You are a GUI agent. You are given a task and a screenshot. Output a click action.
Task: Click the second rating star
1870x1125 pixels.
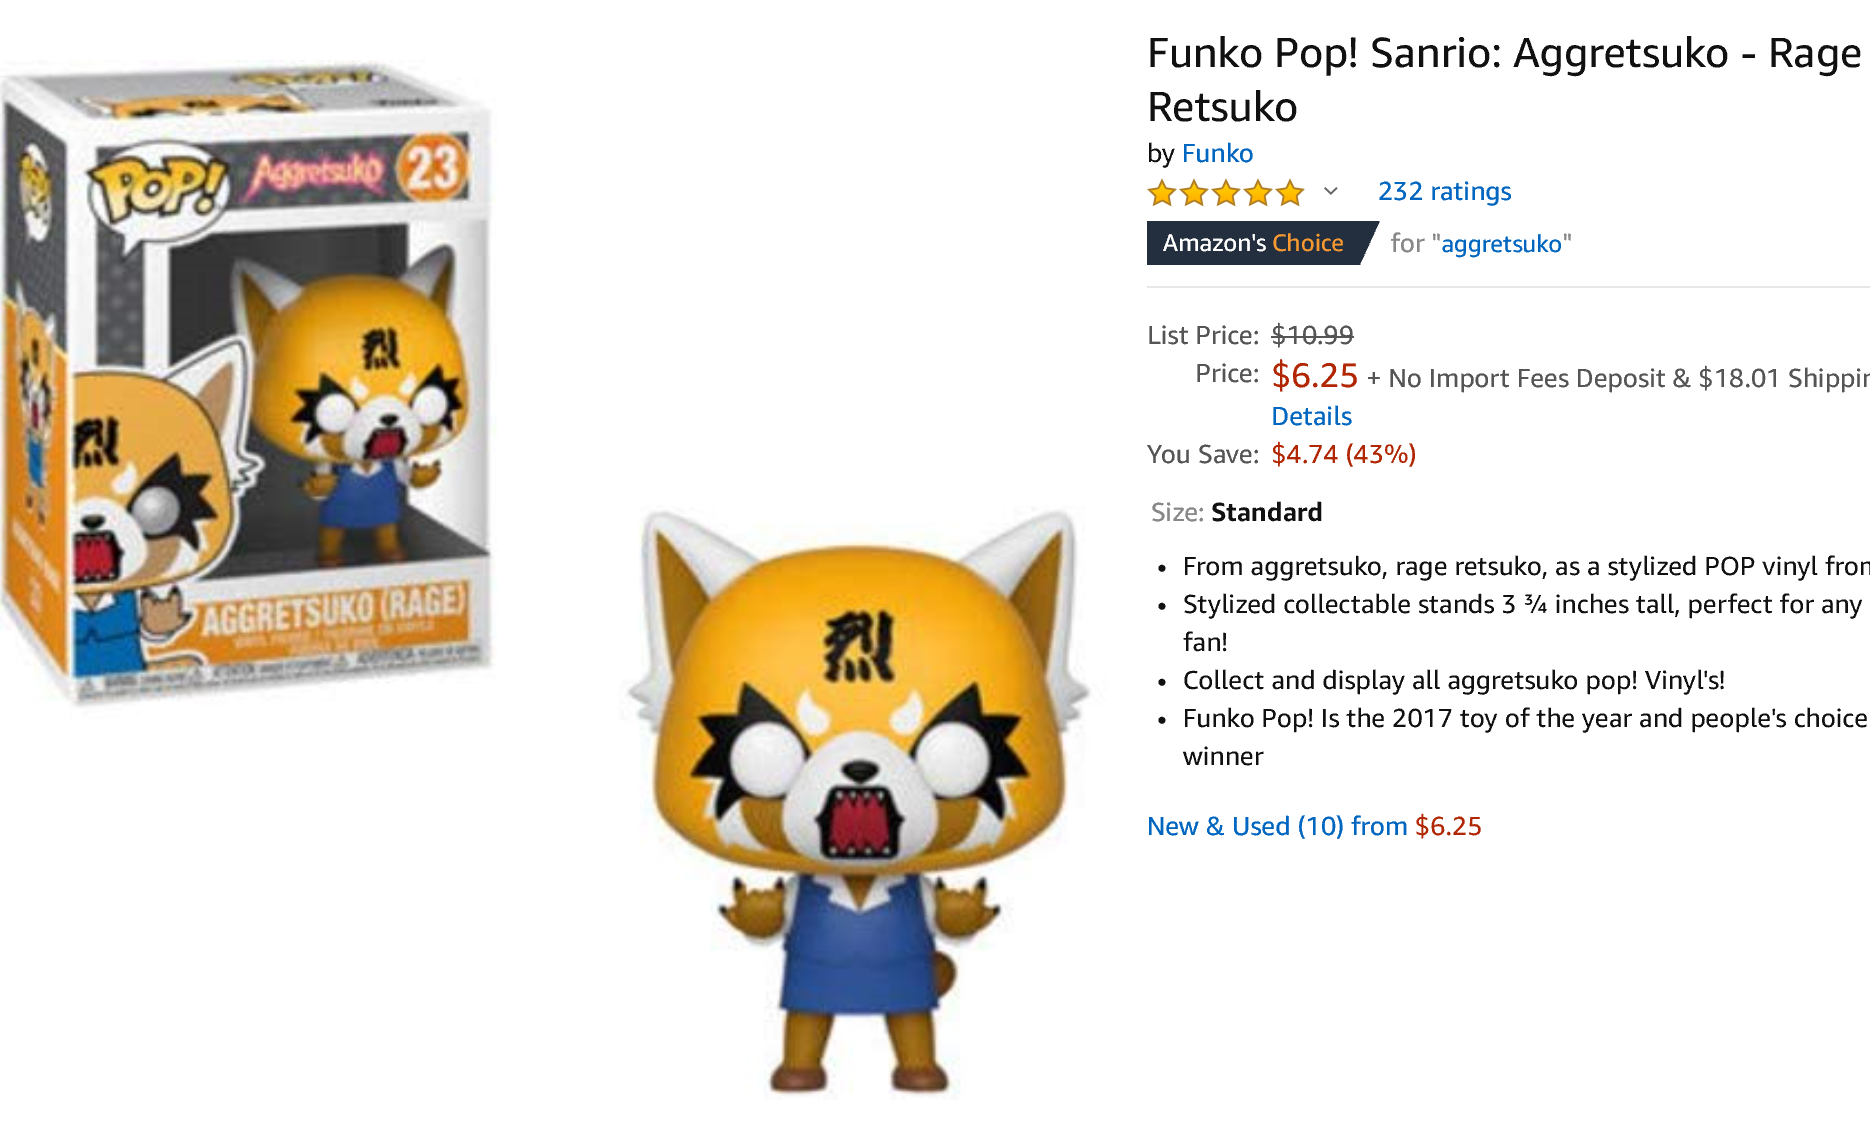pyautogui.click(x=1194, y=192)
